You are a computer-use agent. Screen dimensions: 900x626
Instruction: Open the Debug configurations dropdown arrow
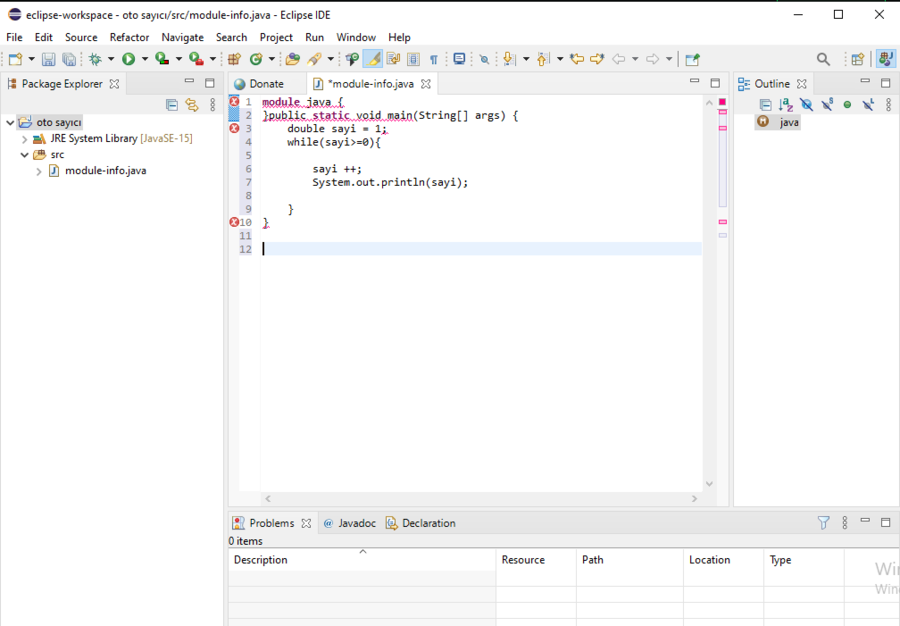(x=111, y=59)
